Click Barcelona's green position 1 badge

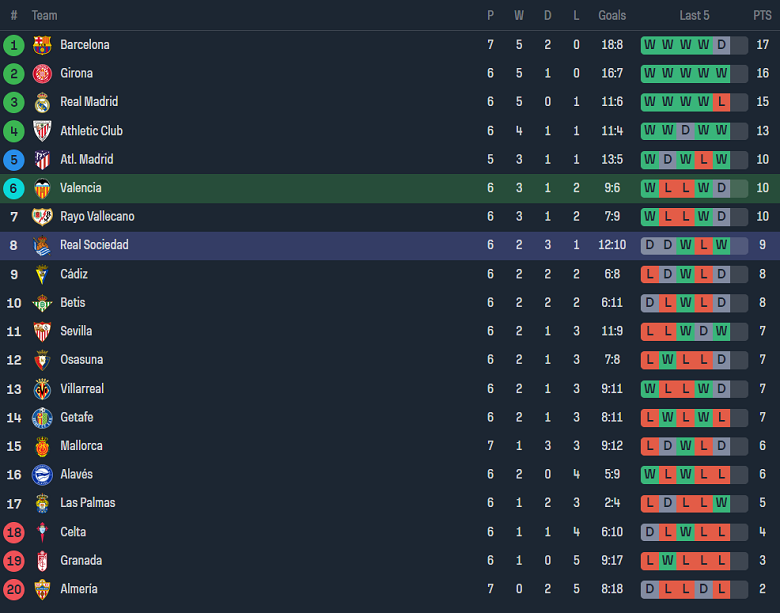[x=14, y=45]
